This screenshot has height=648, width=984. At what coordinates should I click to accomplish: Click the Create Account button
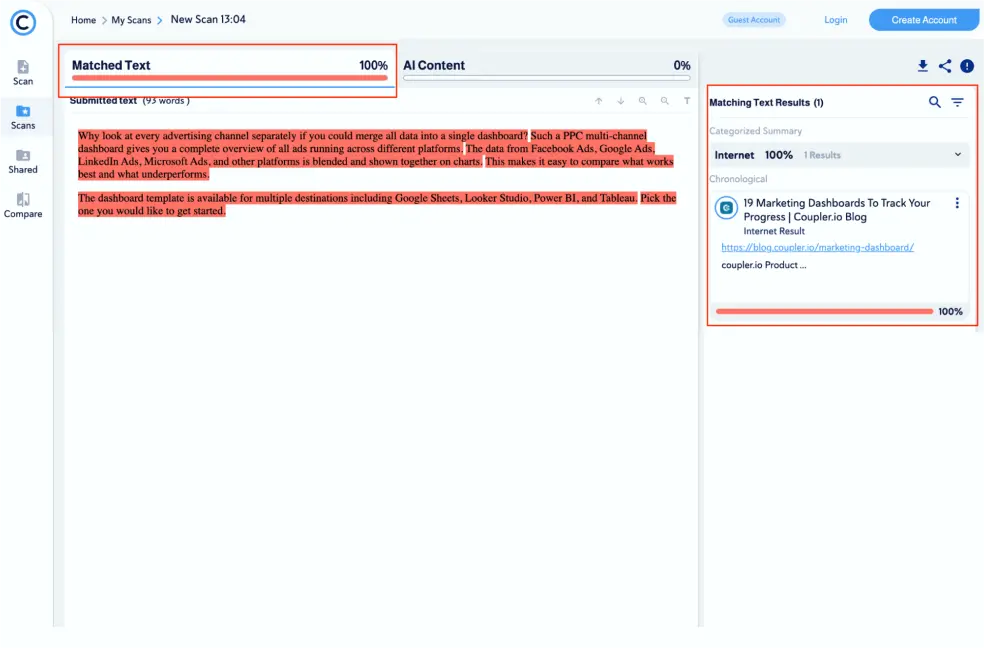point(924,20)
